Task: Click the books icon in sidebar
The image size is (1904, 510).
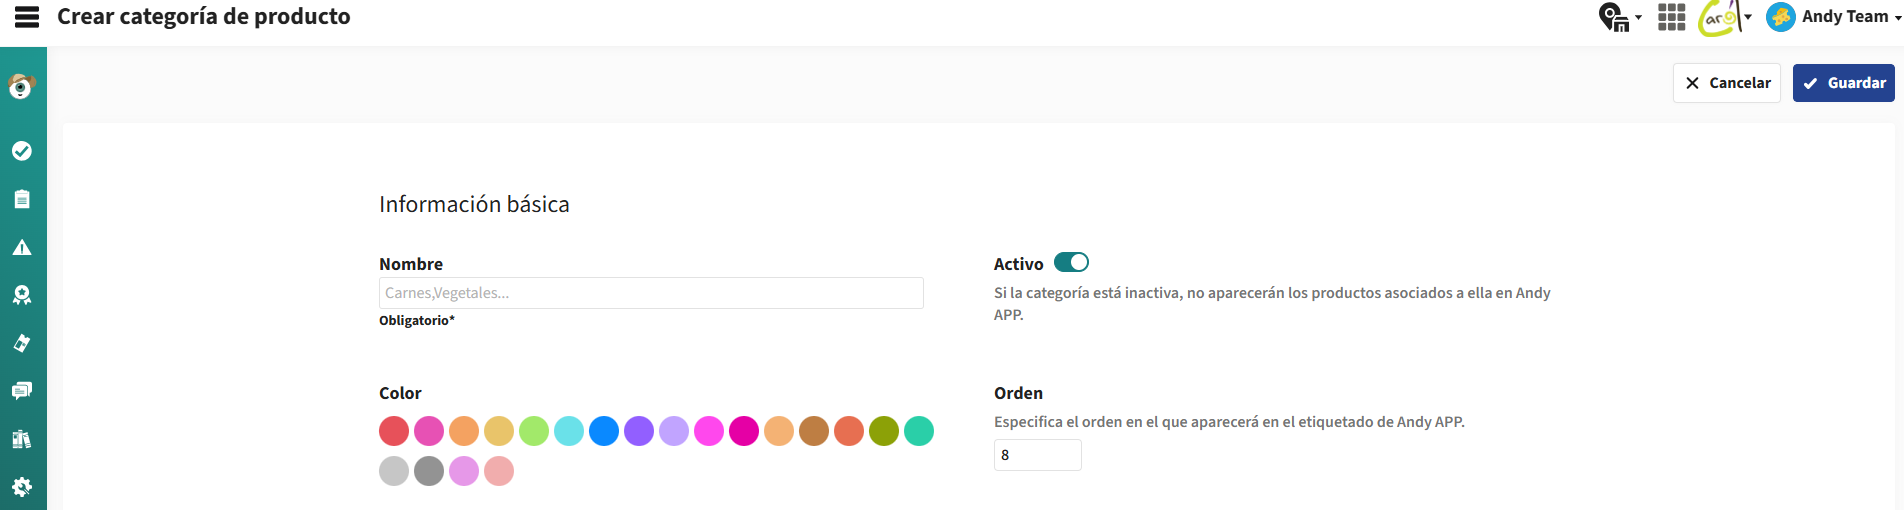Action: point(22,439)
